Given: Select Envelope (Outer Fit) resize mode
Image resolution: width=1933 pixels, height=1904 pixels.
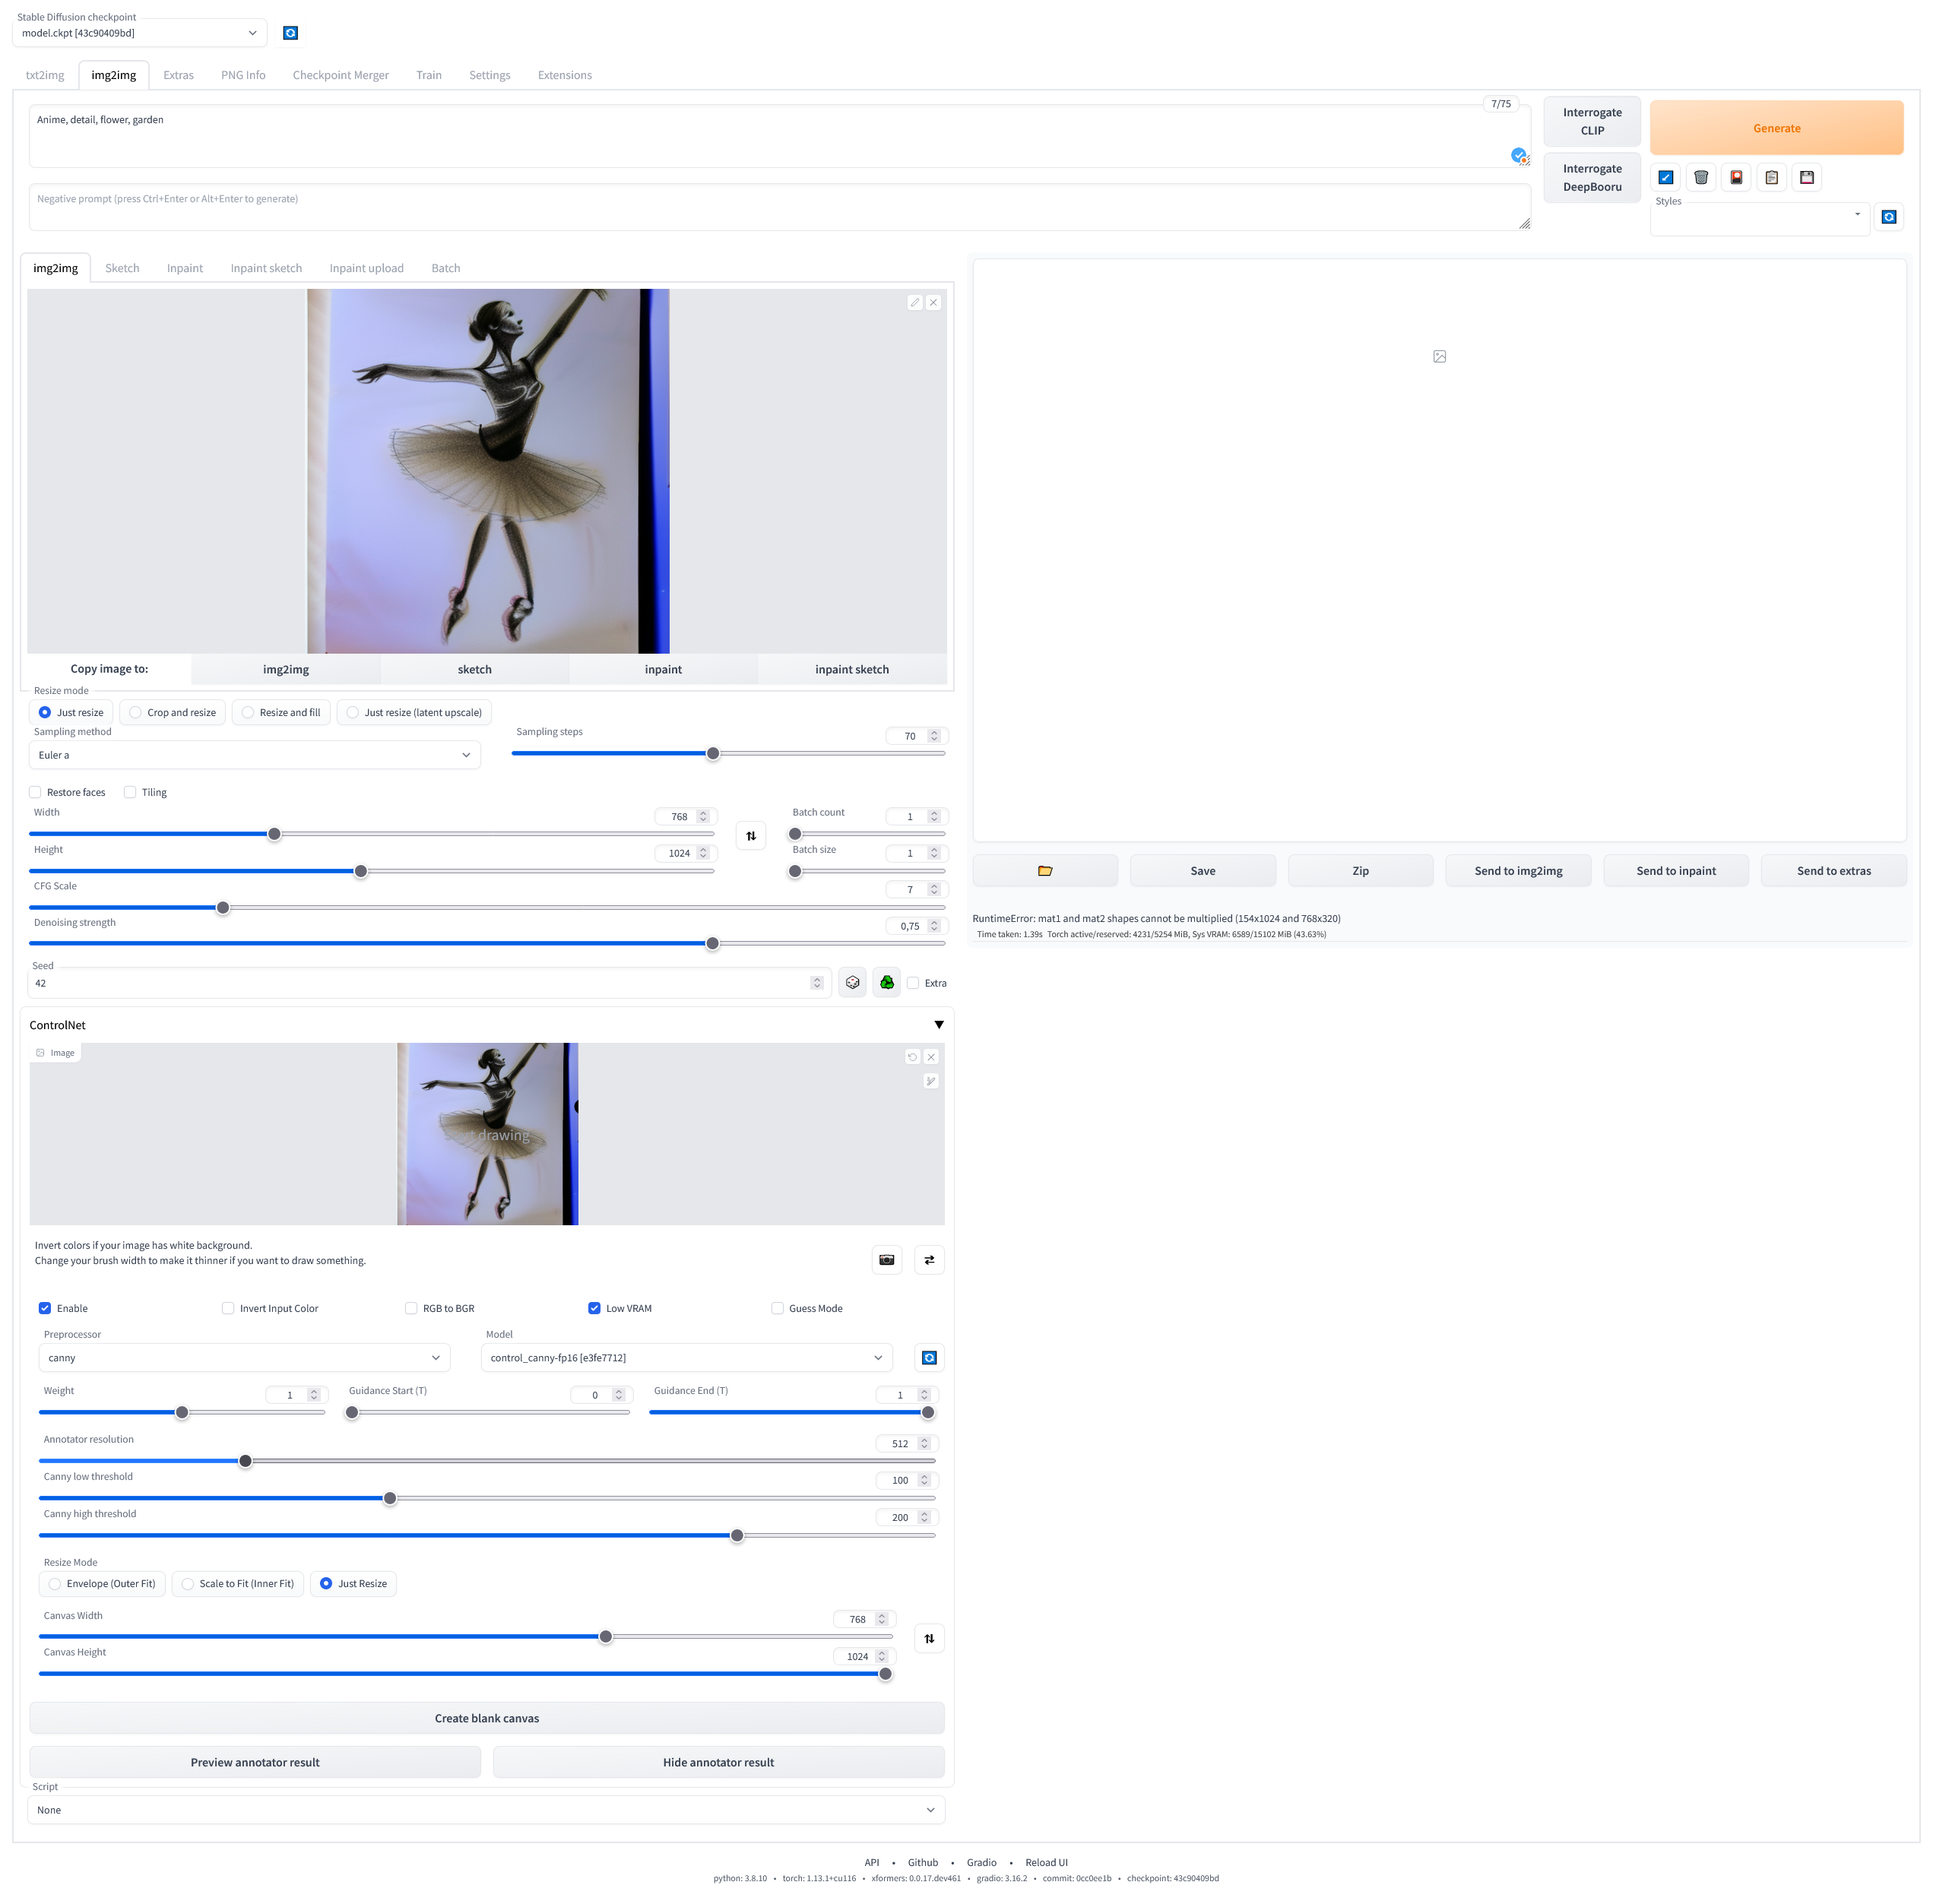Looking at the screenshot, I should tap(102, 1584).
